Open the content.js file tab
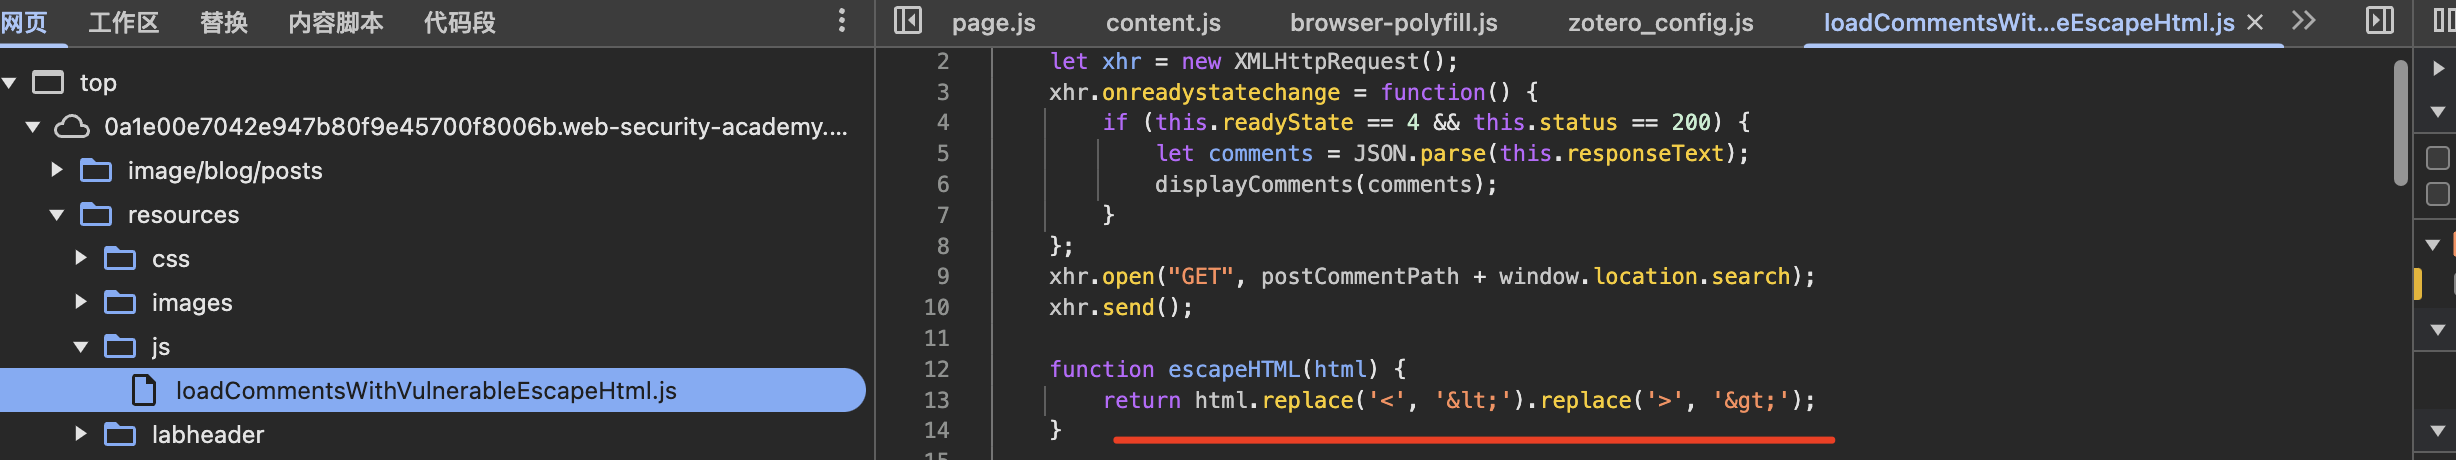Viewport: 2456px width, 460px height. click(x=1163, y=22)
